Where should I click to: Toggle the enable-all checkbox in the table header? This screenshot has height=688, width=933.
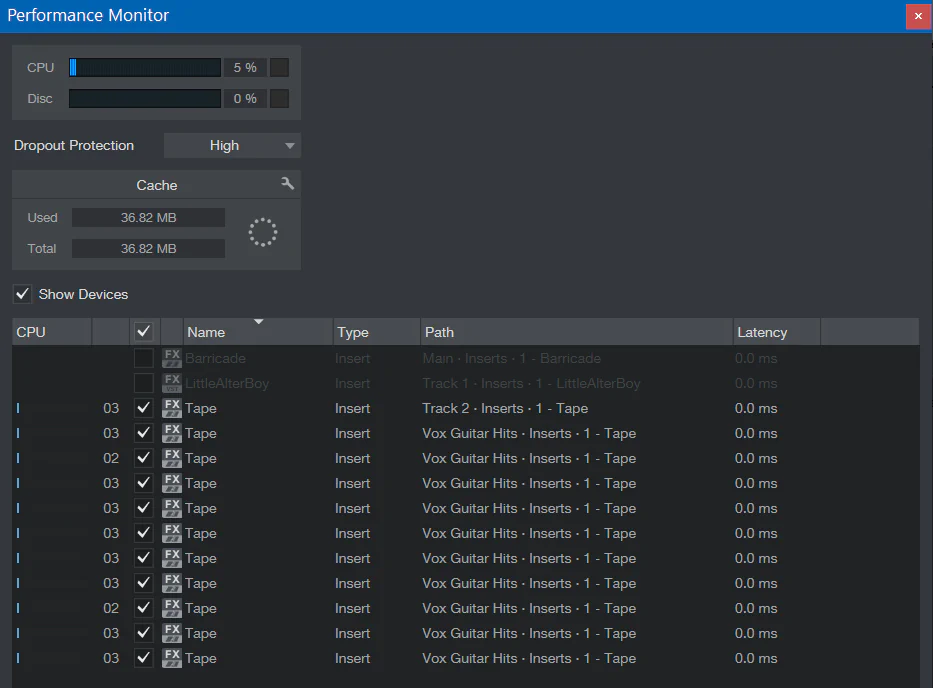143,332
